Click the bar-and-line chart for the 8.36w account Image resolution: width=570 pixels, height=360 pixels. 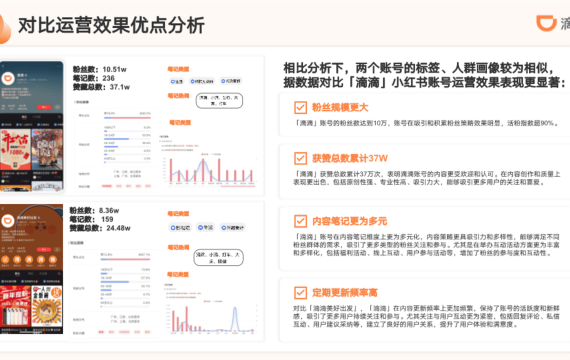click(212, 317)
